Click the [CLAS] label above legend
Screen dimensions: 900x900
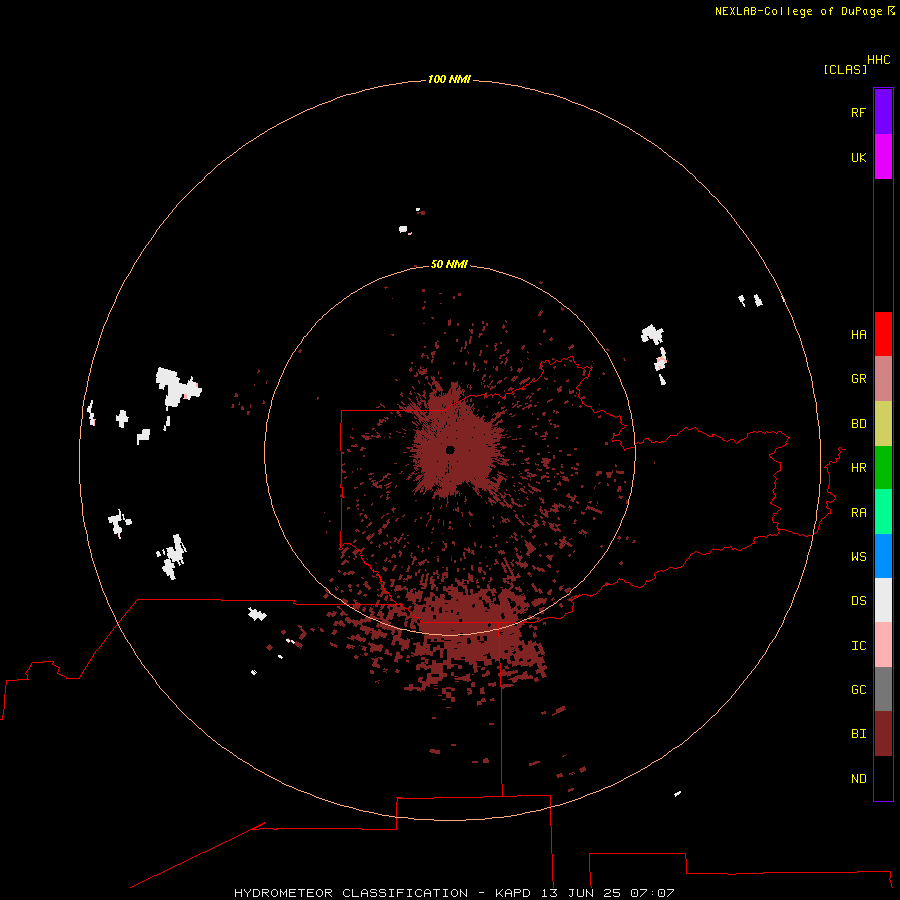(x=845, y=69)
